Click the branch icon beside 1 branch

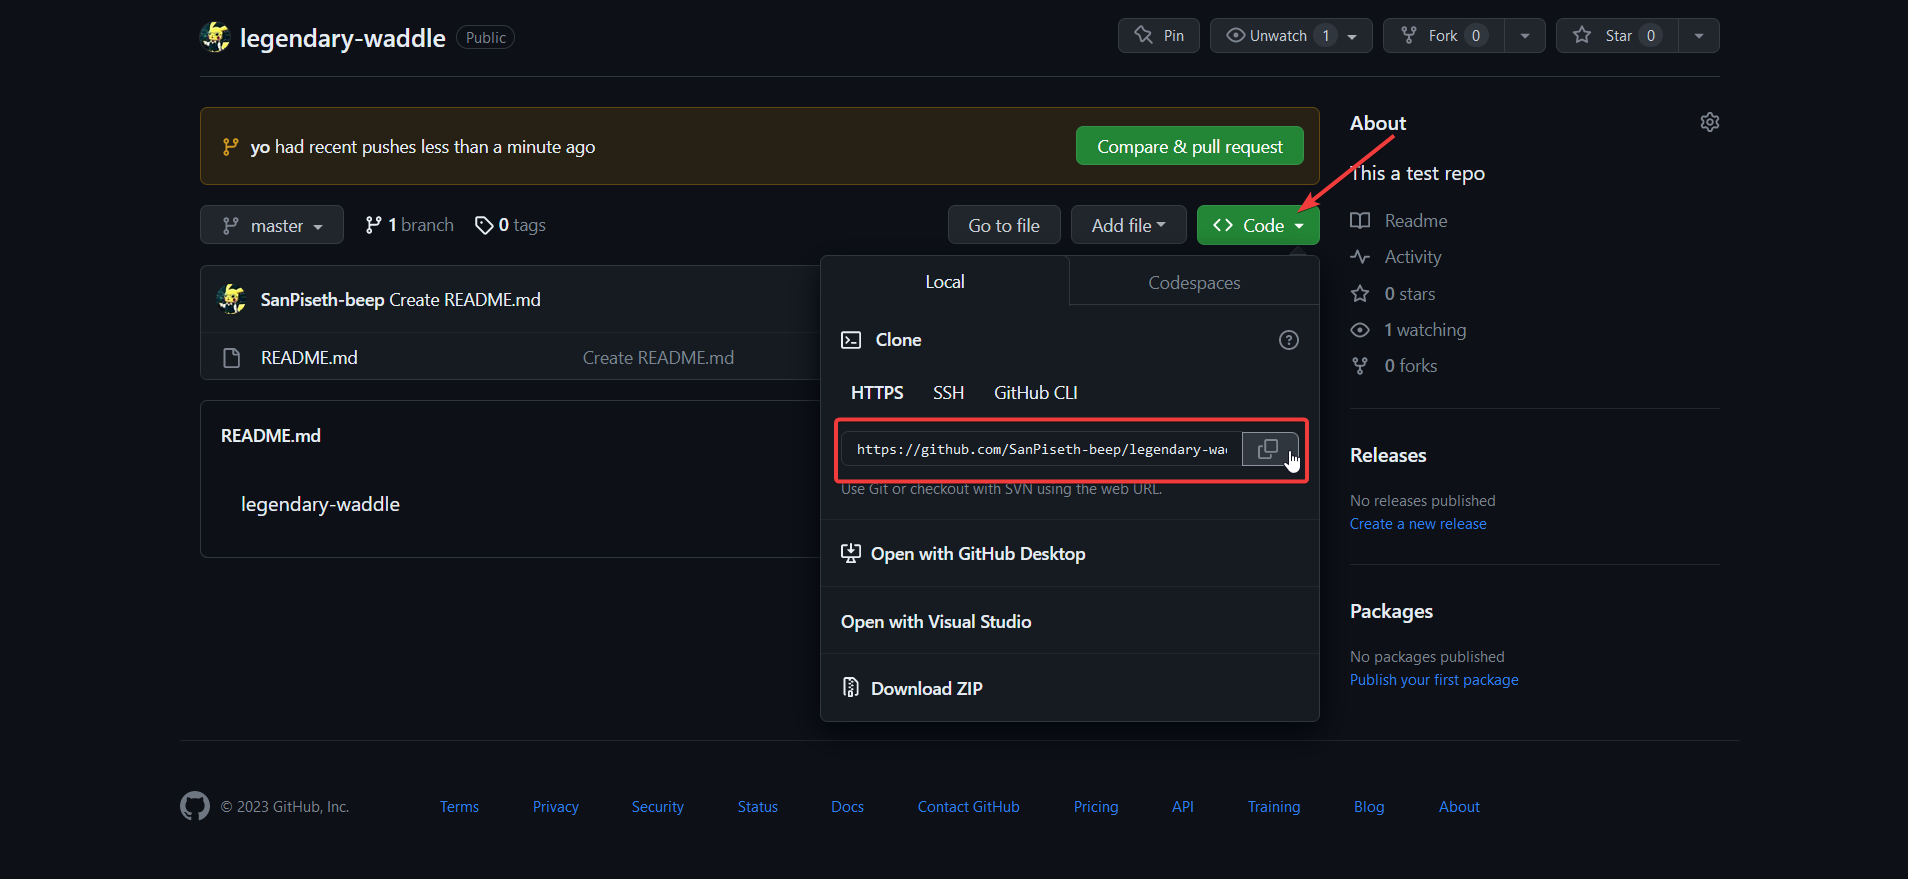click(373, 225)
